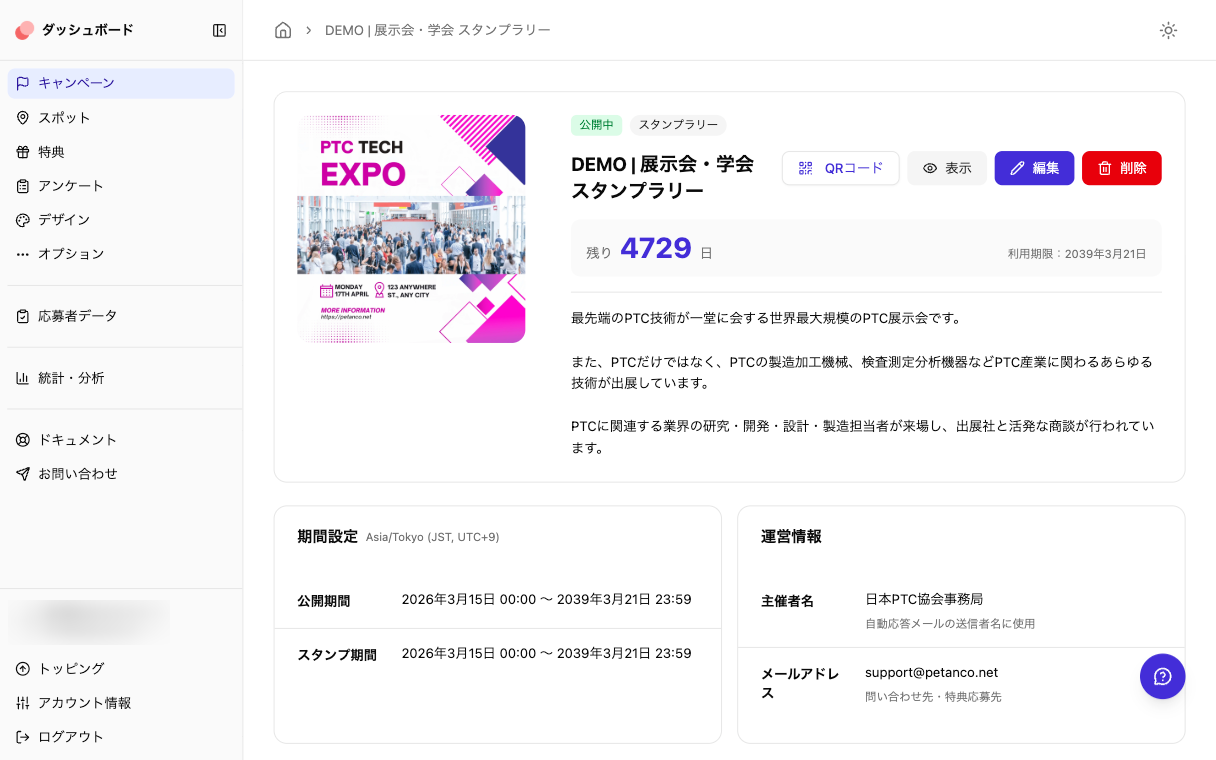Click the PTC Tech Expo poster thumbnail
Screen dimensions: 1216x760
coord(411,229)
